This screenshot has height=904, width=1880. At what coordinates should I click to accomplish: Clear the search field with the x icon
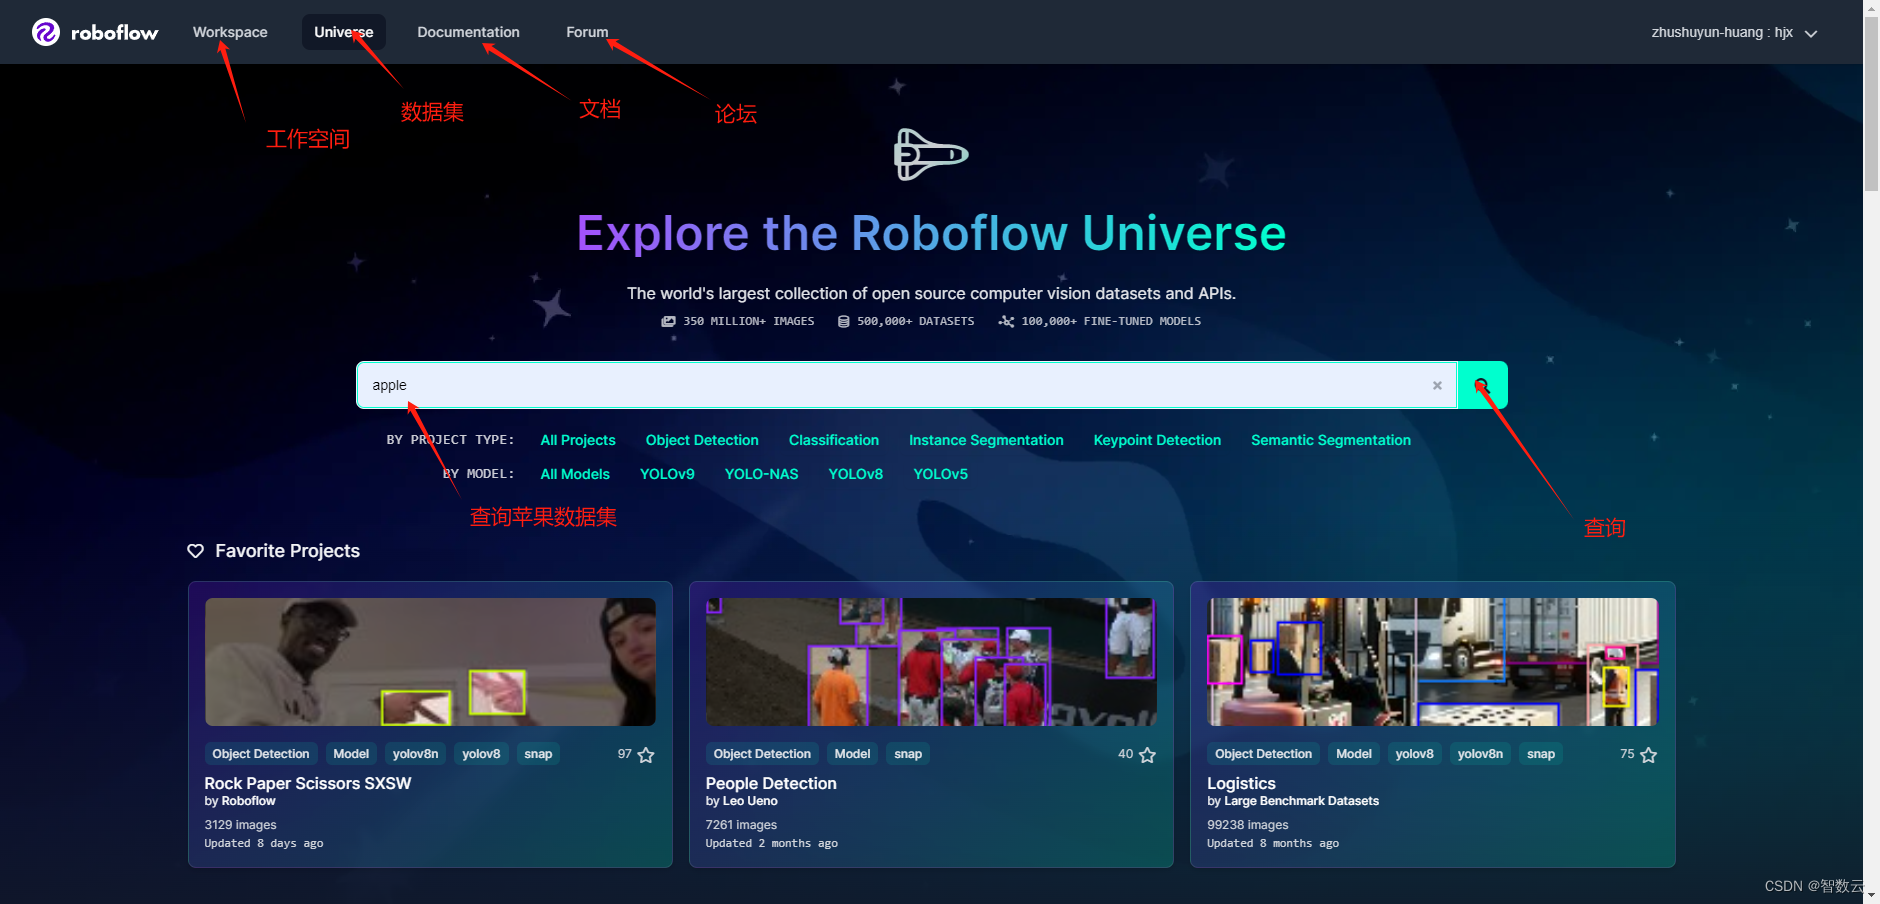click(x=1437, y=385)
